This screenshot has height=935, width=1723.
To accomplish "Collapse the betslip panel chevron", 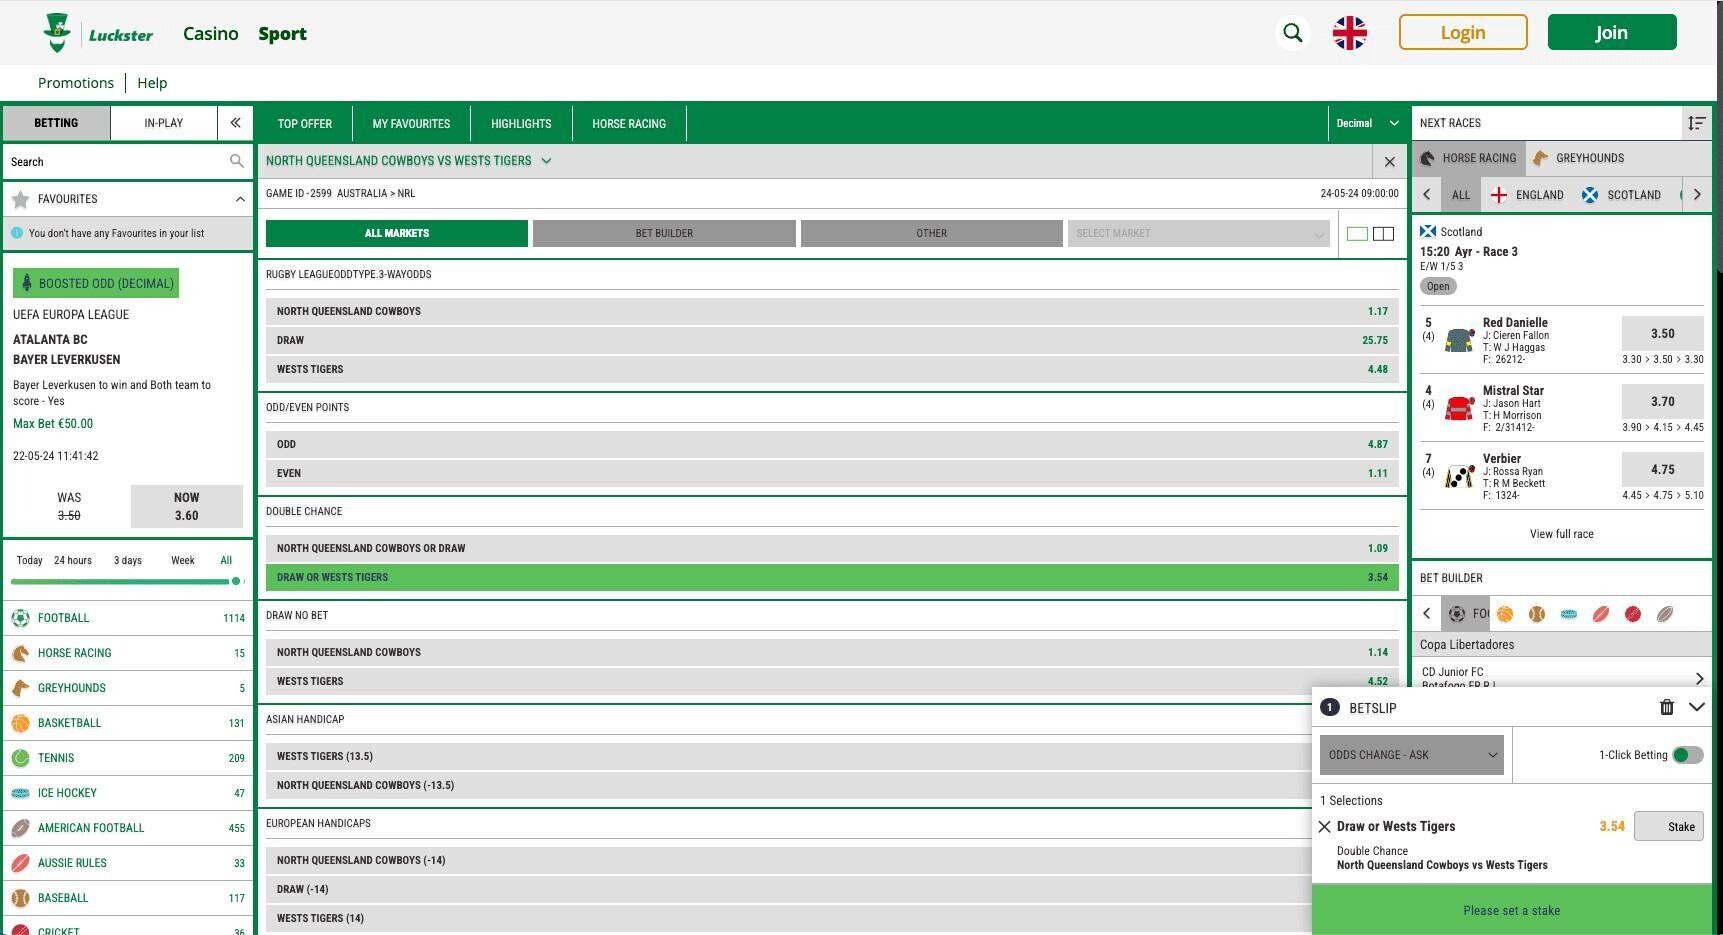I will coord(1696,707).
